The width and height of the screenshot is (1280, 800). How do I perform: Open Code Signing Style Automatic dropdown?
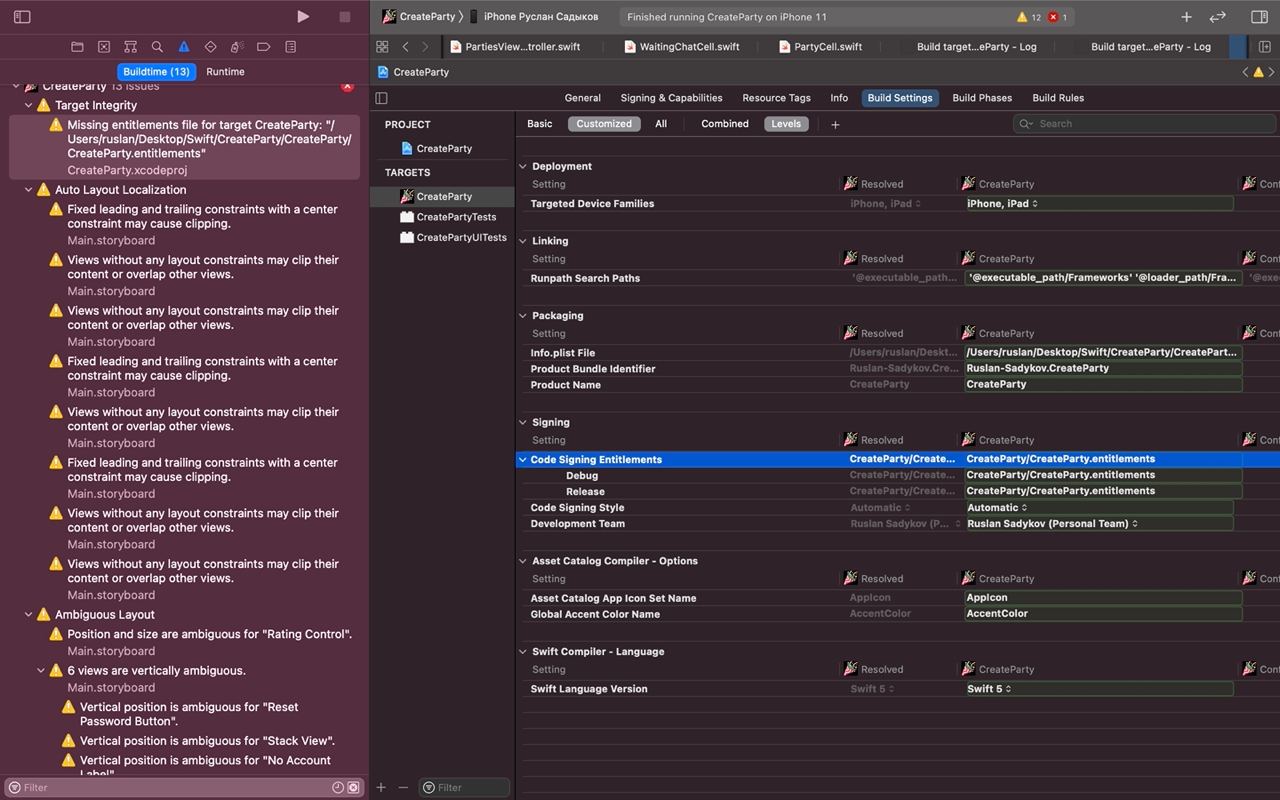[x=1098, y=508]
